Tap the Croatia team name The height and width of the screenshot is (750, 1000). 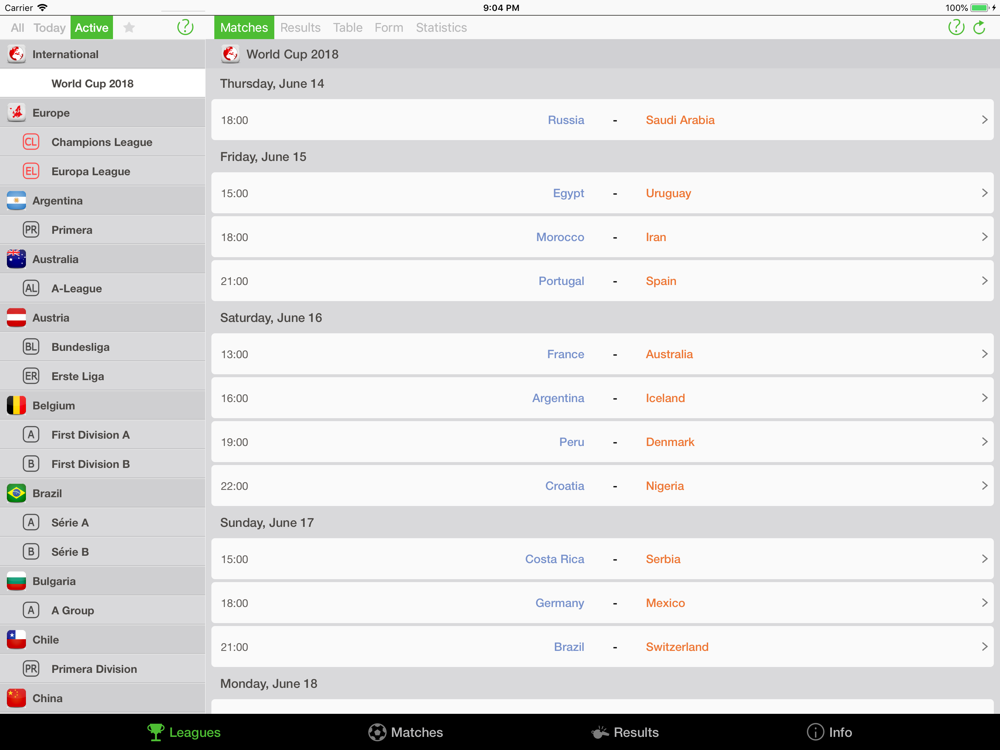point(564,485)
